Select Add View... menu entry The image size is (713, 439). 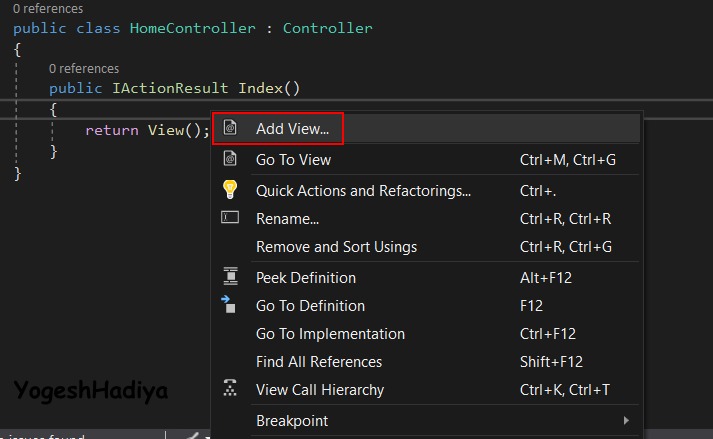coord(292,128)
